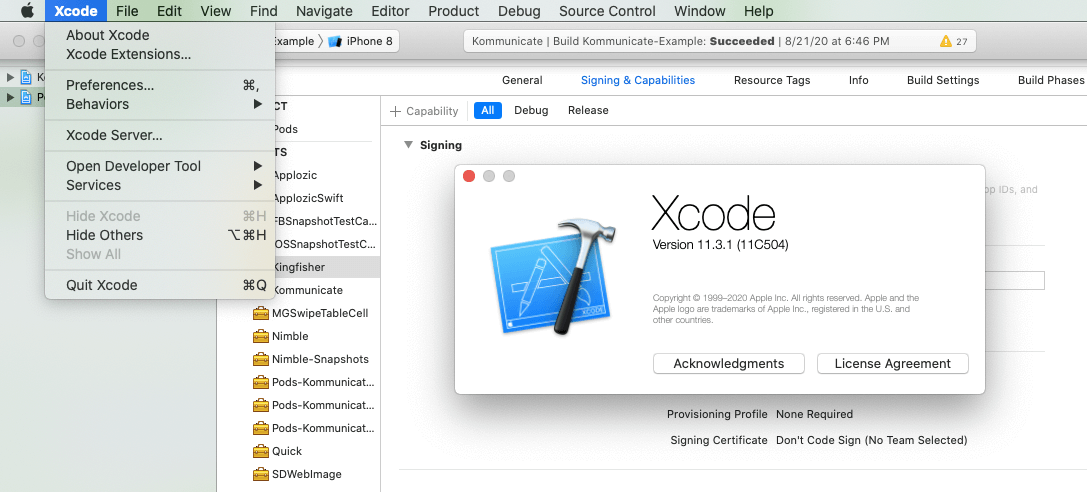Click the Xcode menu title
Image resolution: width=1087 pixels, height=492 pixels.
(x=76, y=11)
